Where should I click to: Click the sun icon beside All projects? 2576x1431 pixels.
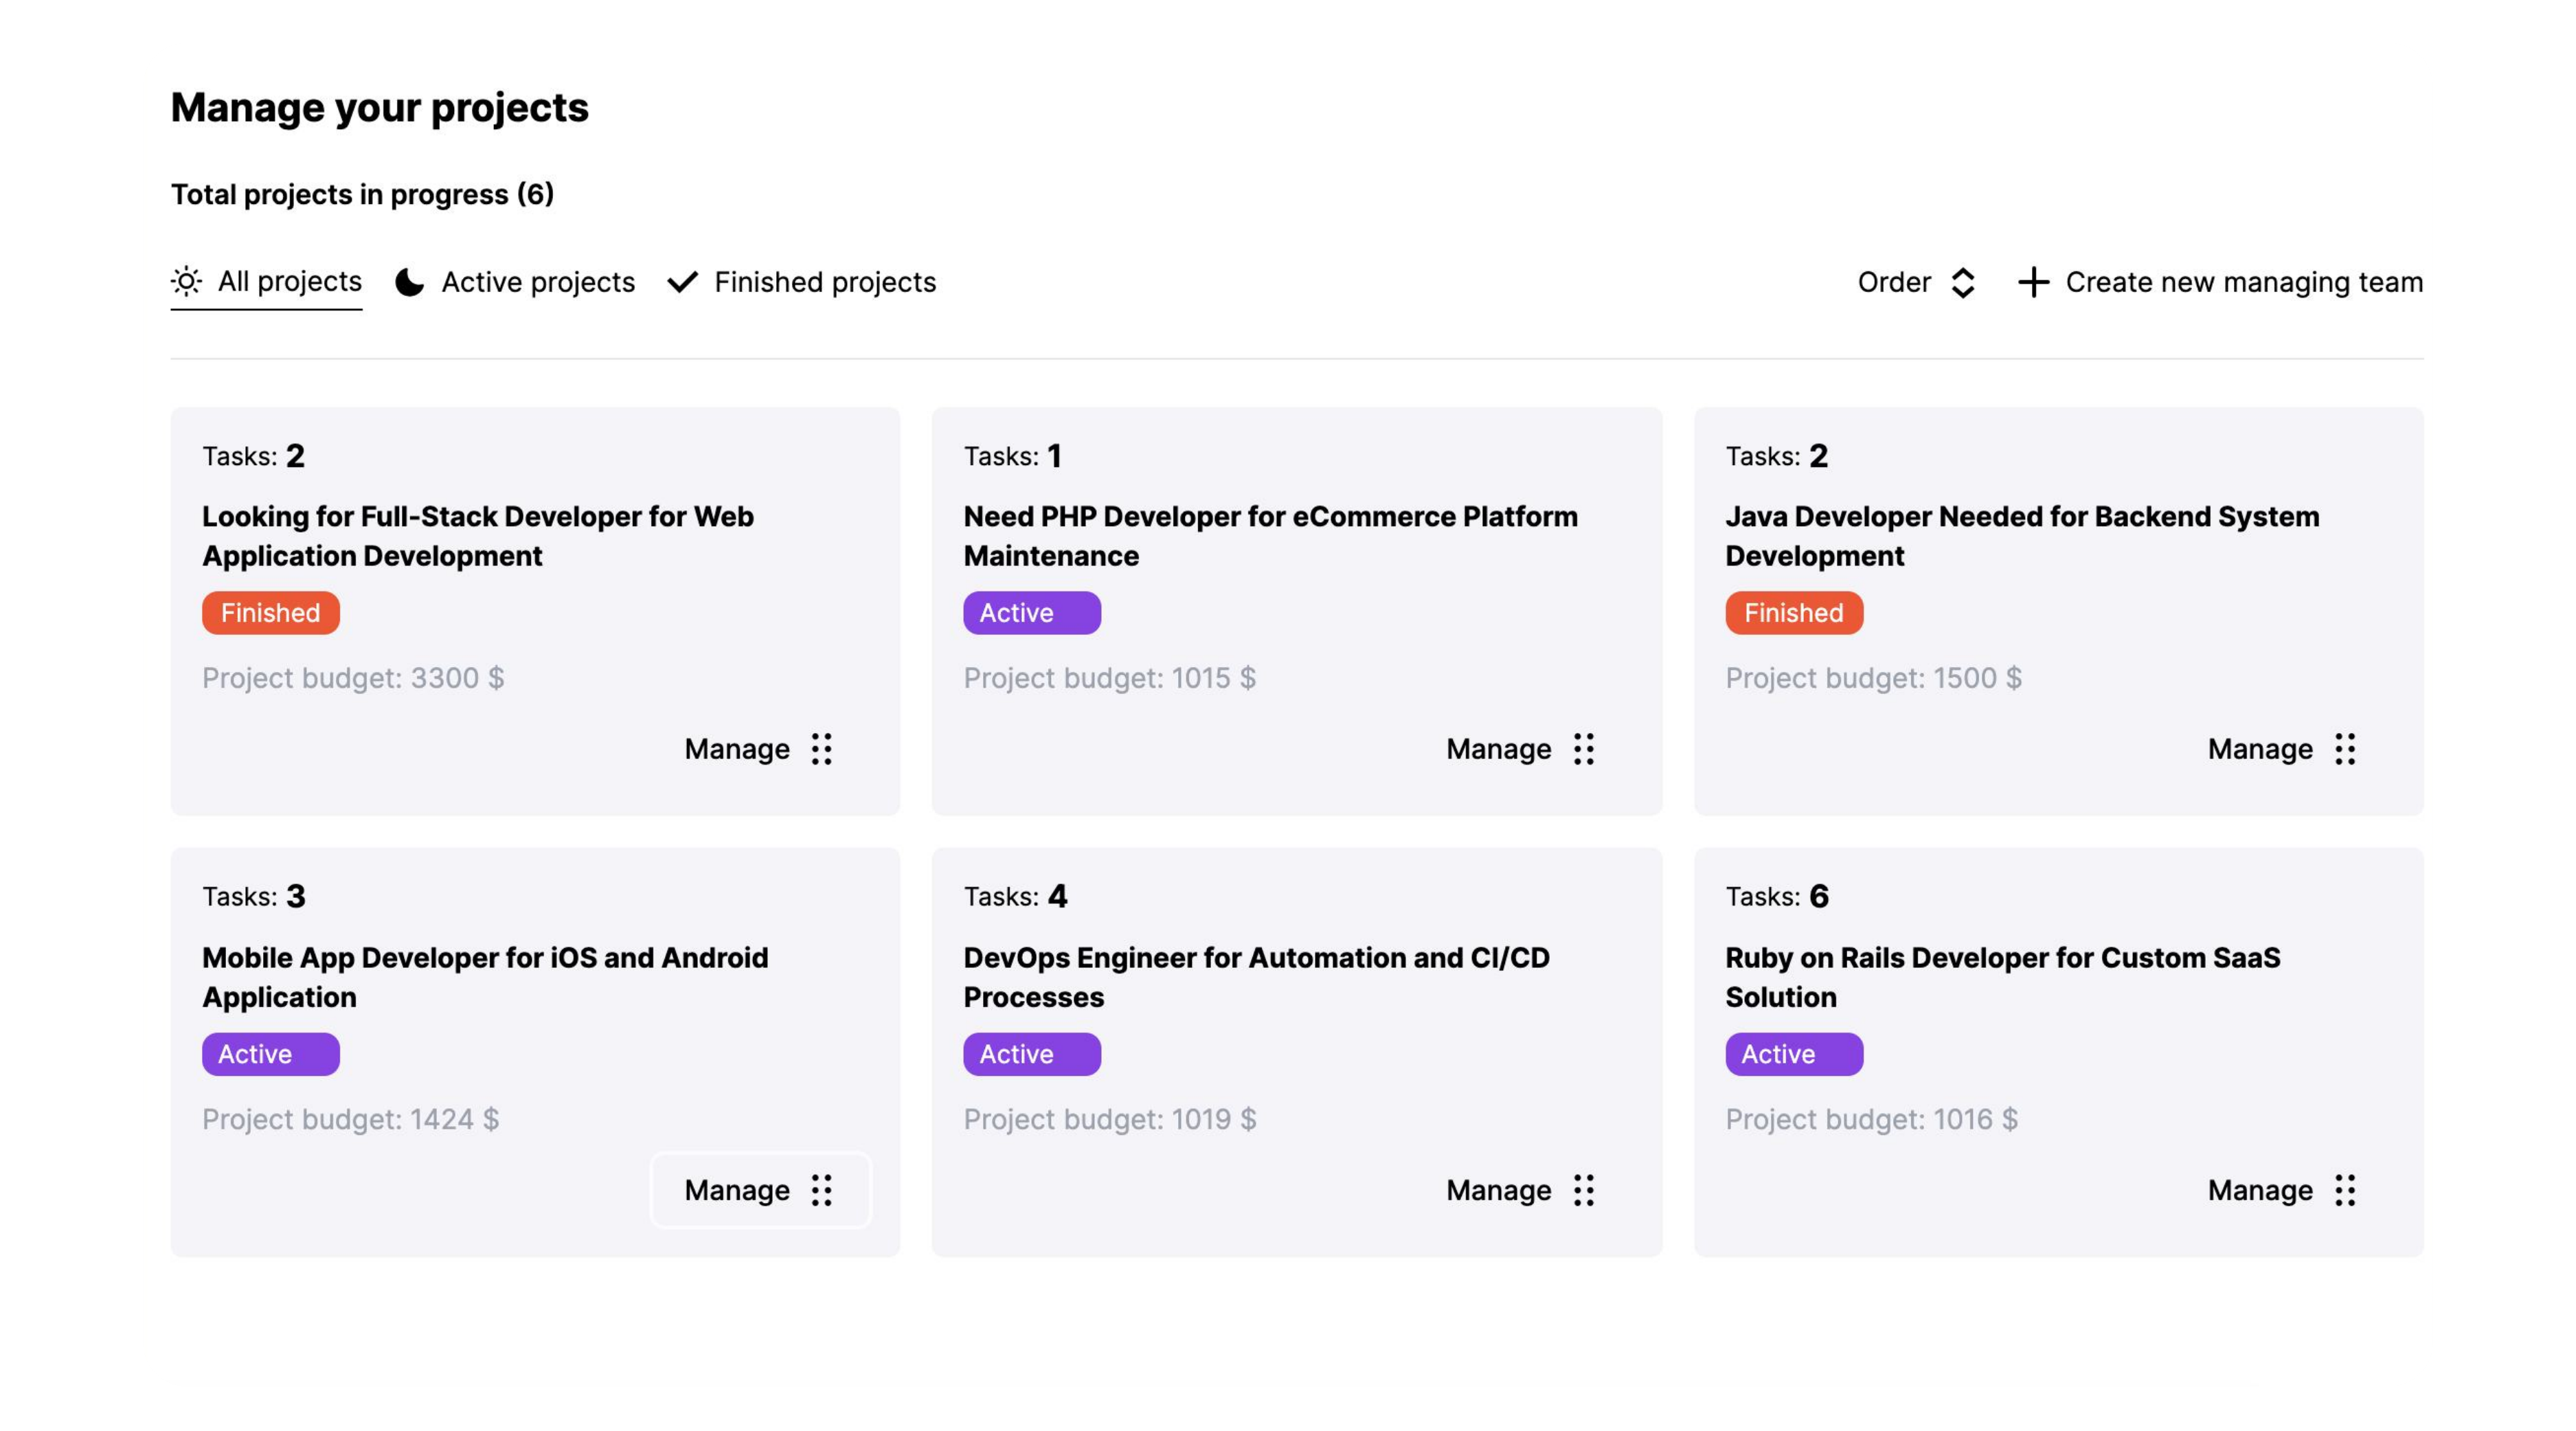coord(187,282)
